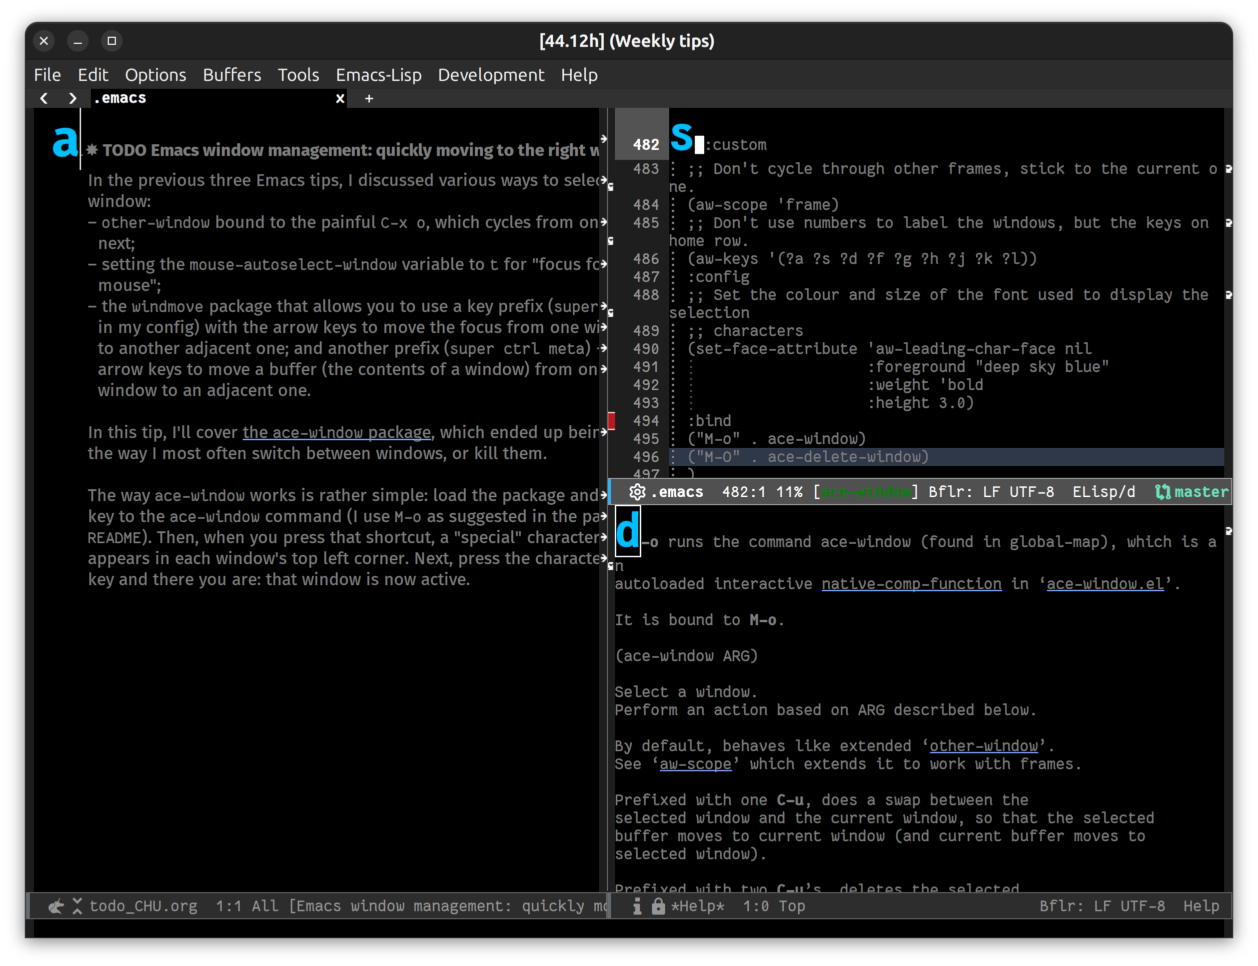Click the '1:0 Top' position in the Help mode line
The height and width of the screenshot is (966, 1258).
pyautogui.click(x=774, y=906)
